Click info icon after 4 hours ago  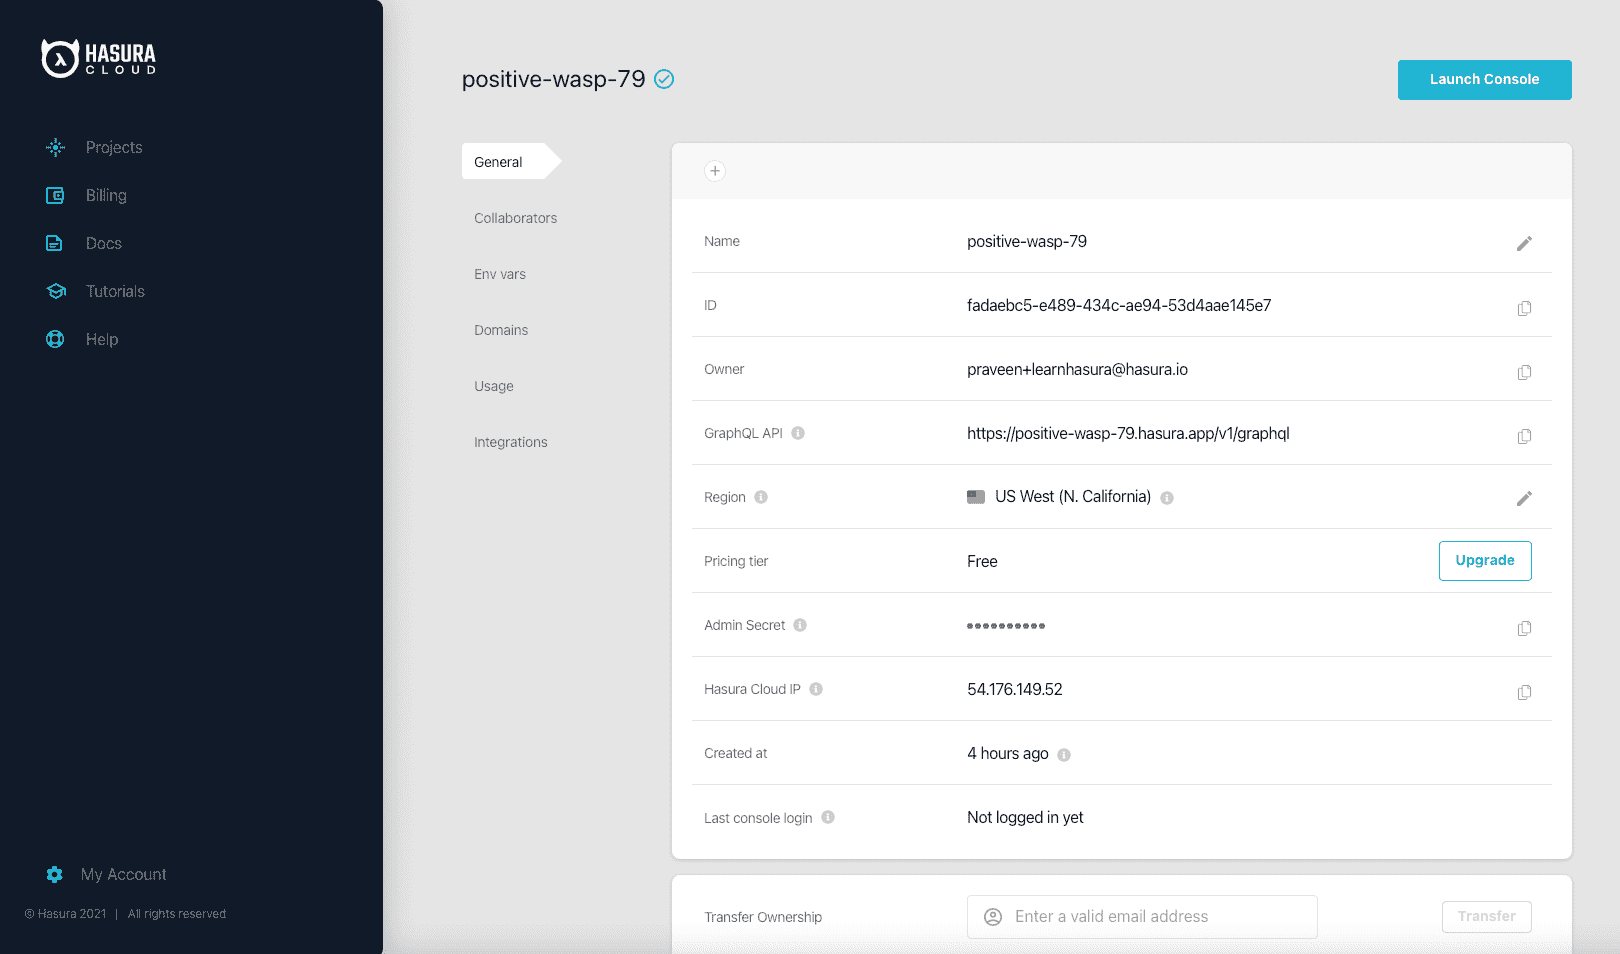click(x=1064, y=755)
